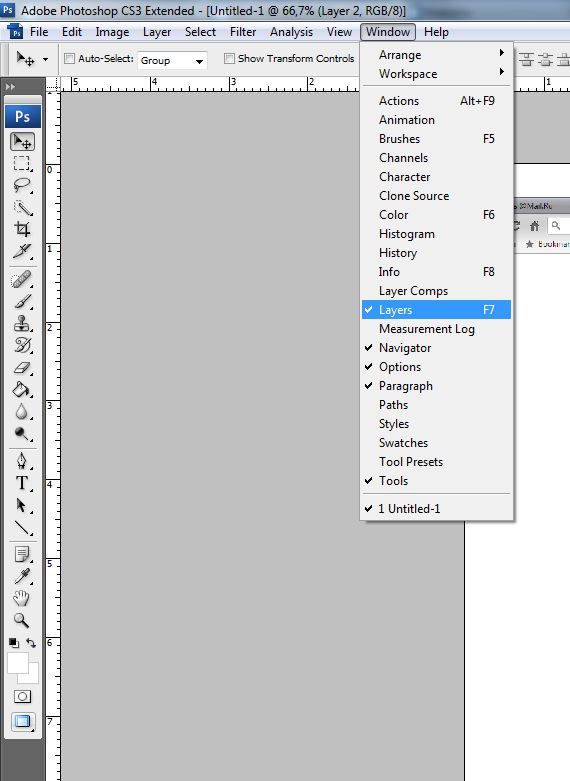
Task: Select the Path Selection tool
Action: (22, 505)
